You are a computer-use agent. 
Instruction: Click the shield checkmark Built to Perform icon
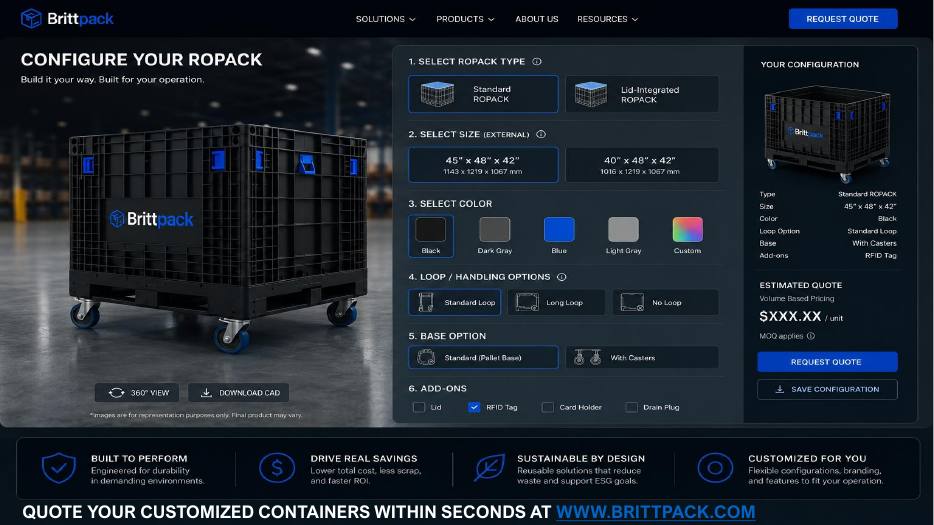coord(58,468)
